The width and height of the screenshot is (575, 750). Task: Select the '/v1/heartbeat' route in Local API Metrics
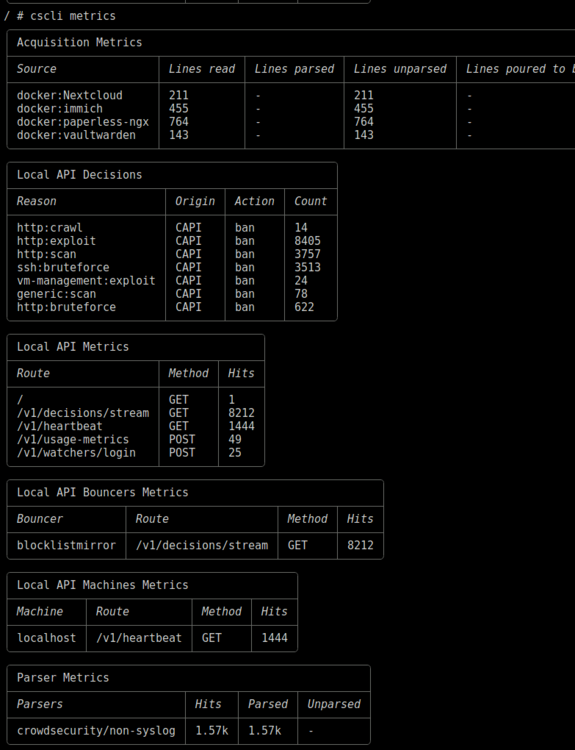[x=60, y=426]
